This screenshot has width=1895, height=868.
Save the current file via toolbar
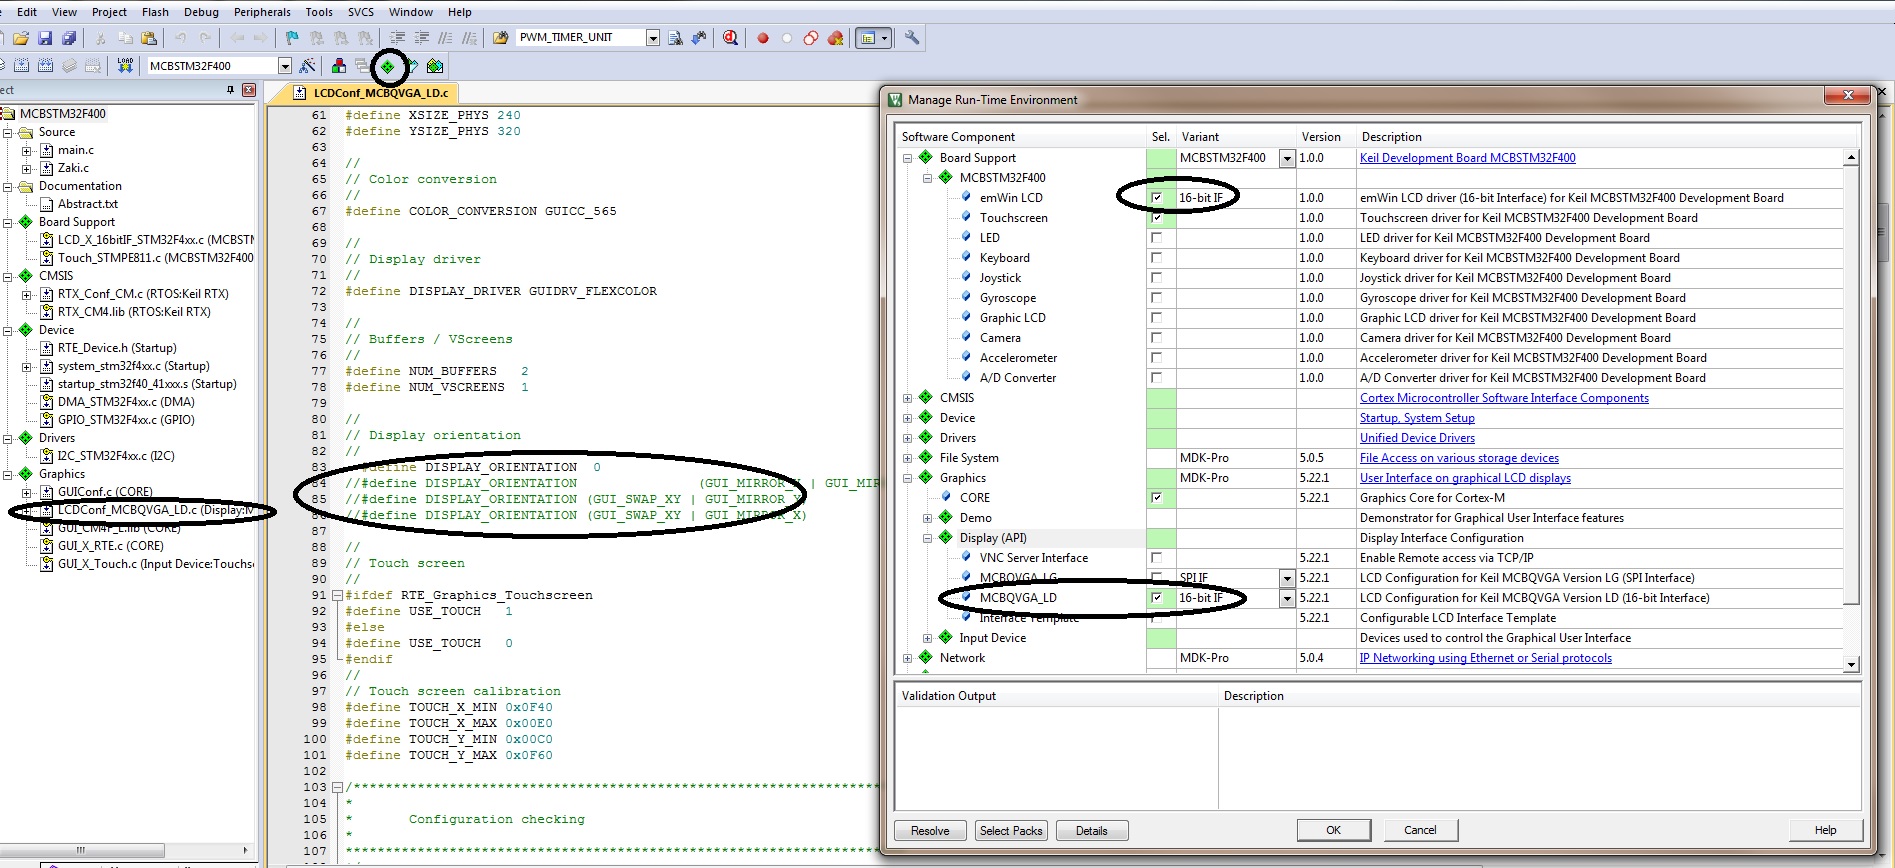point(45,38)
